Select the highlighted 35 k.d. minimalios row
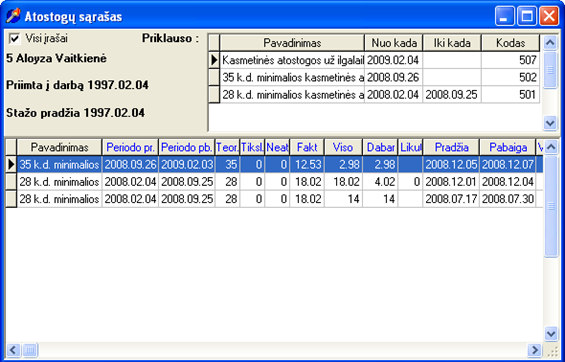Viewport: 565px width, 362px height. point(275,165)
